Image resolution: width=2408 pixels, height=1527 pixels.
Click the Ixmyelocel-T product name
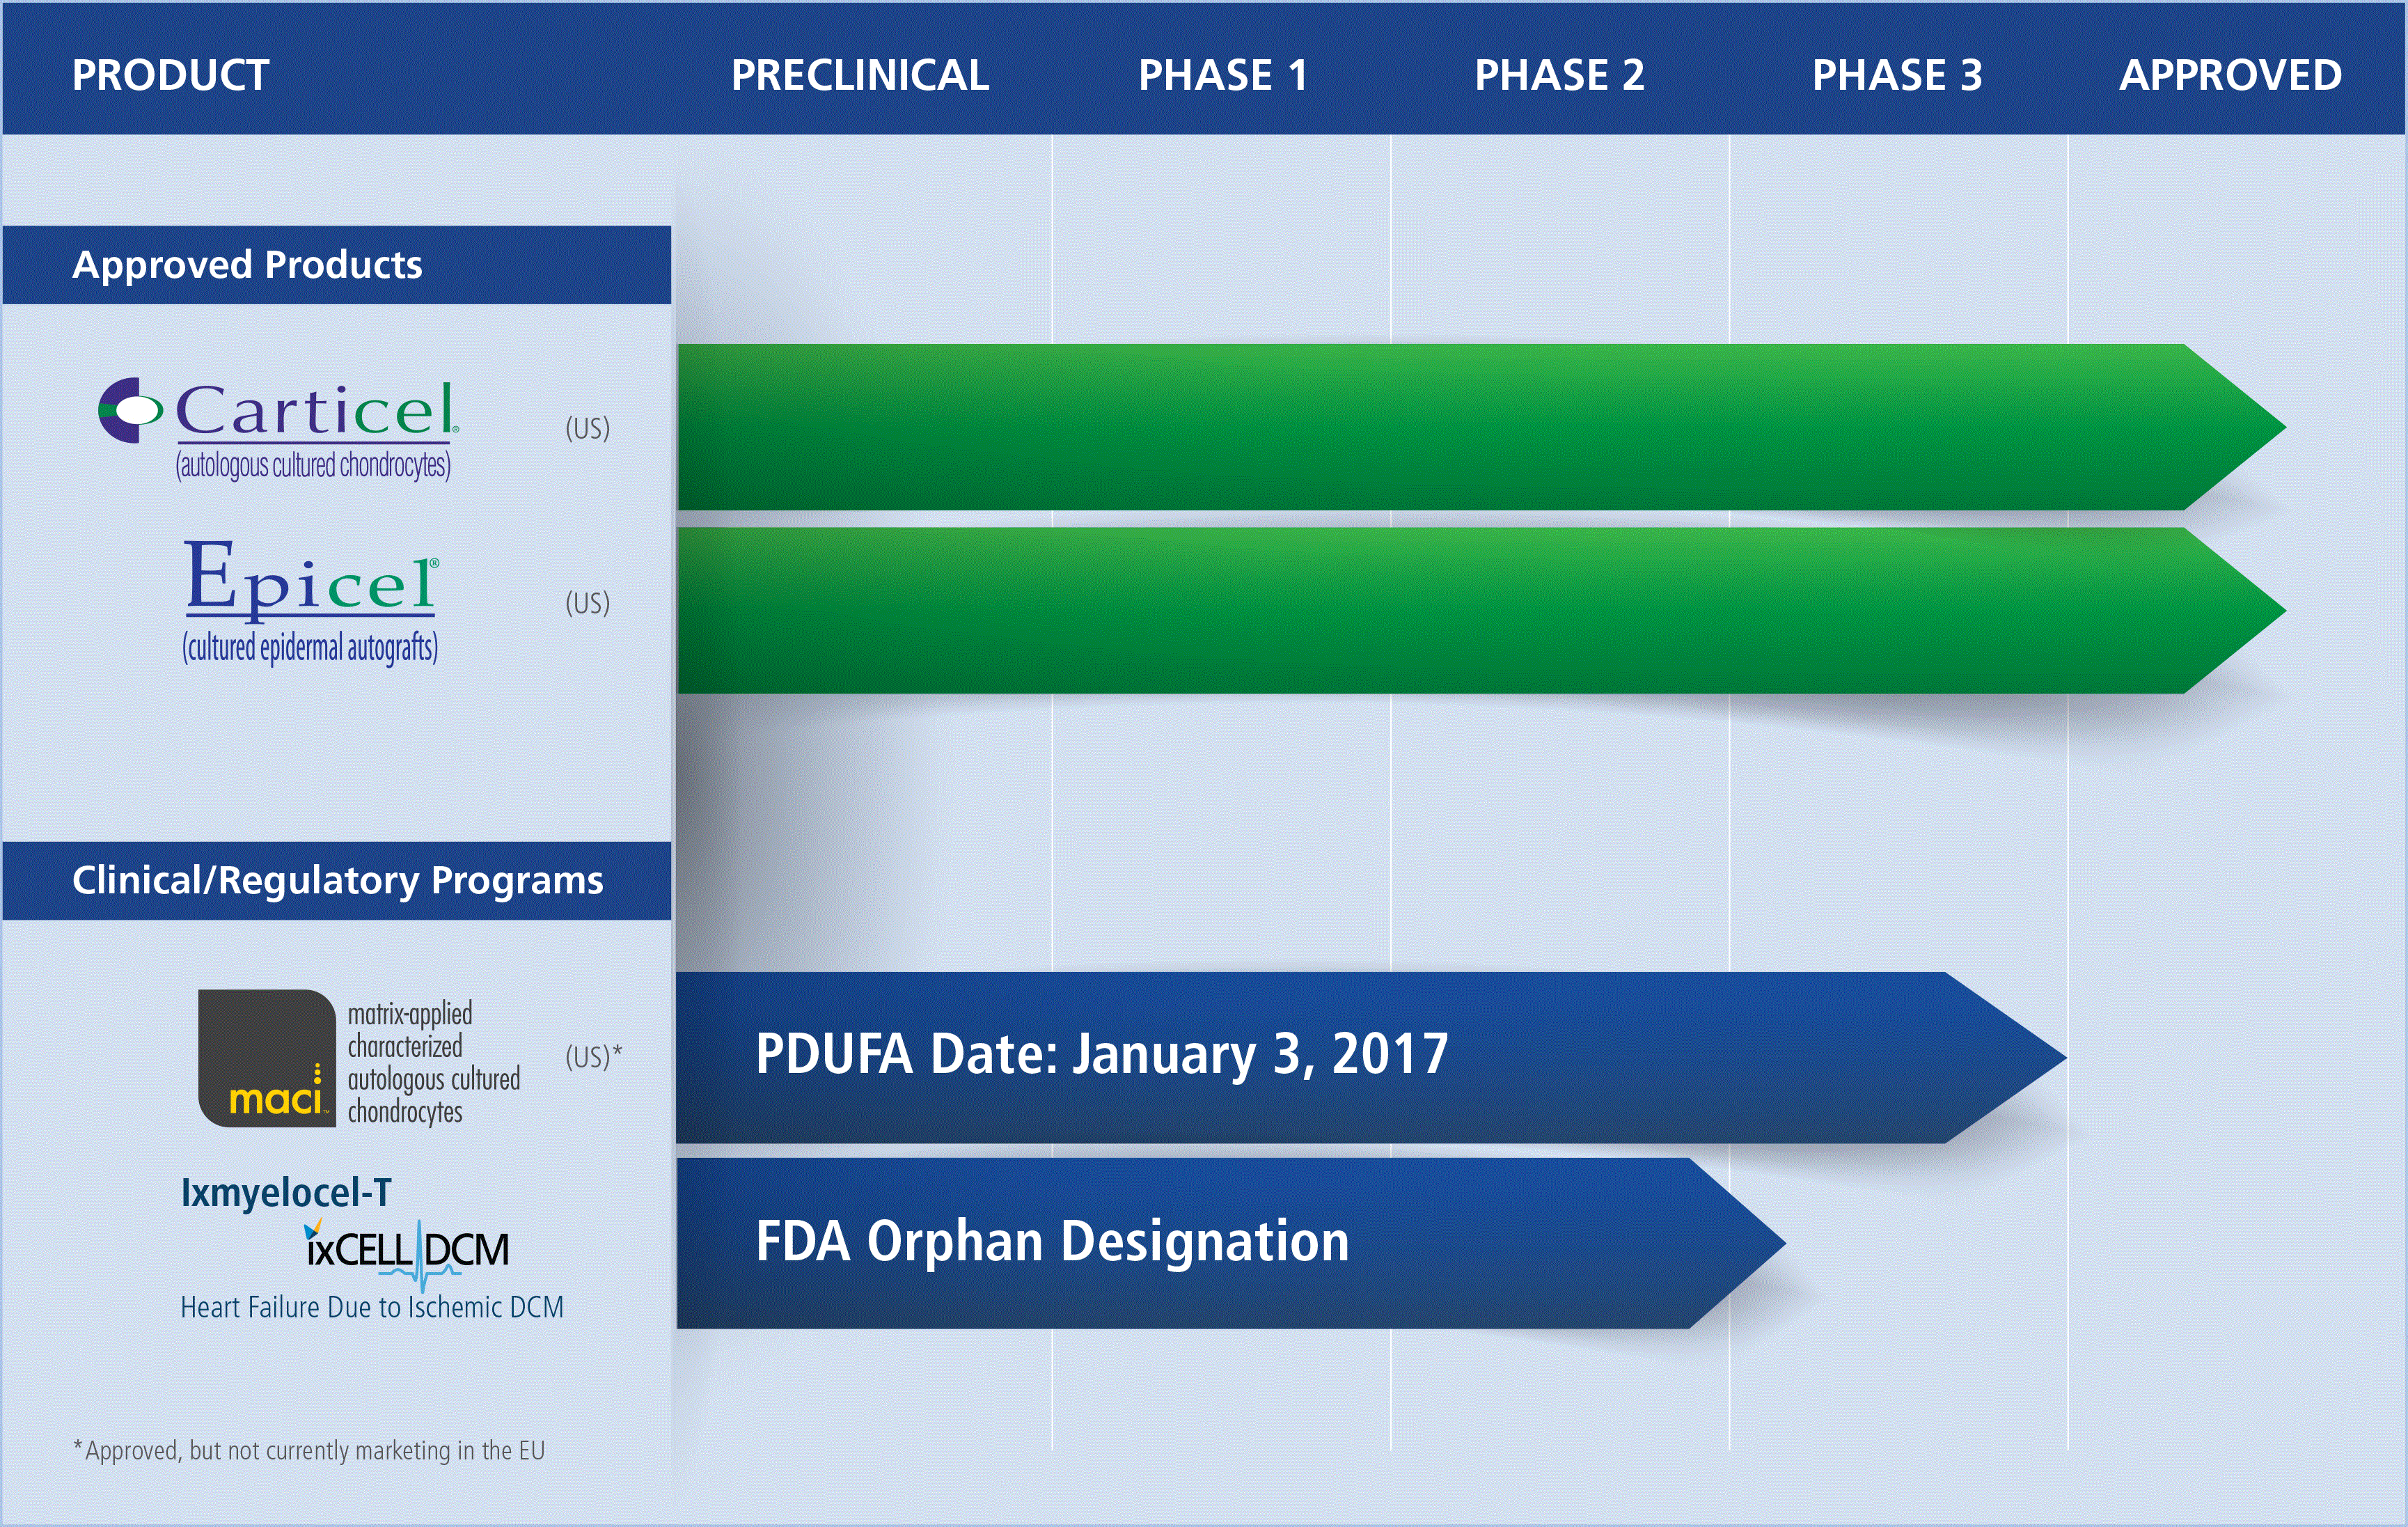(286, 1192)
